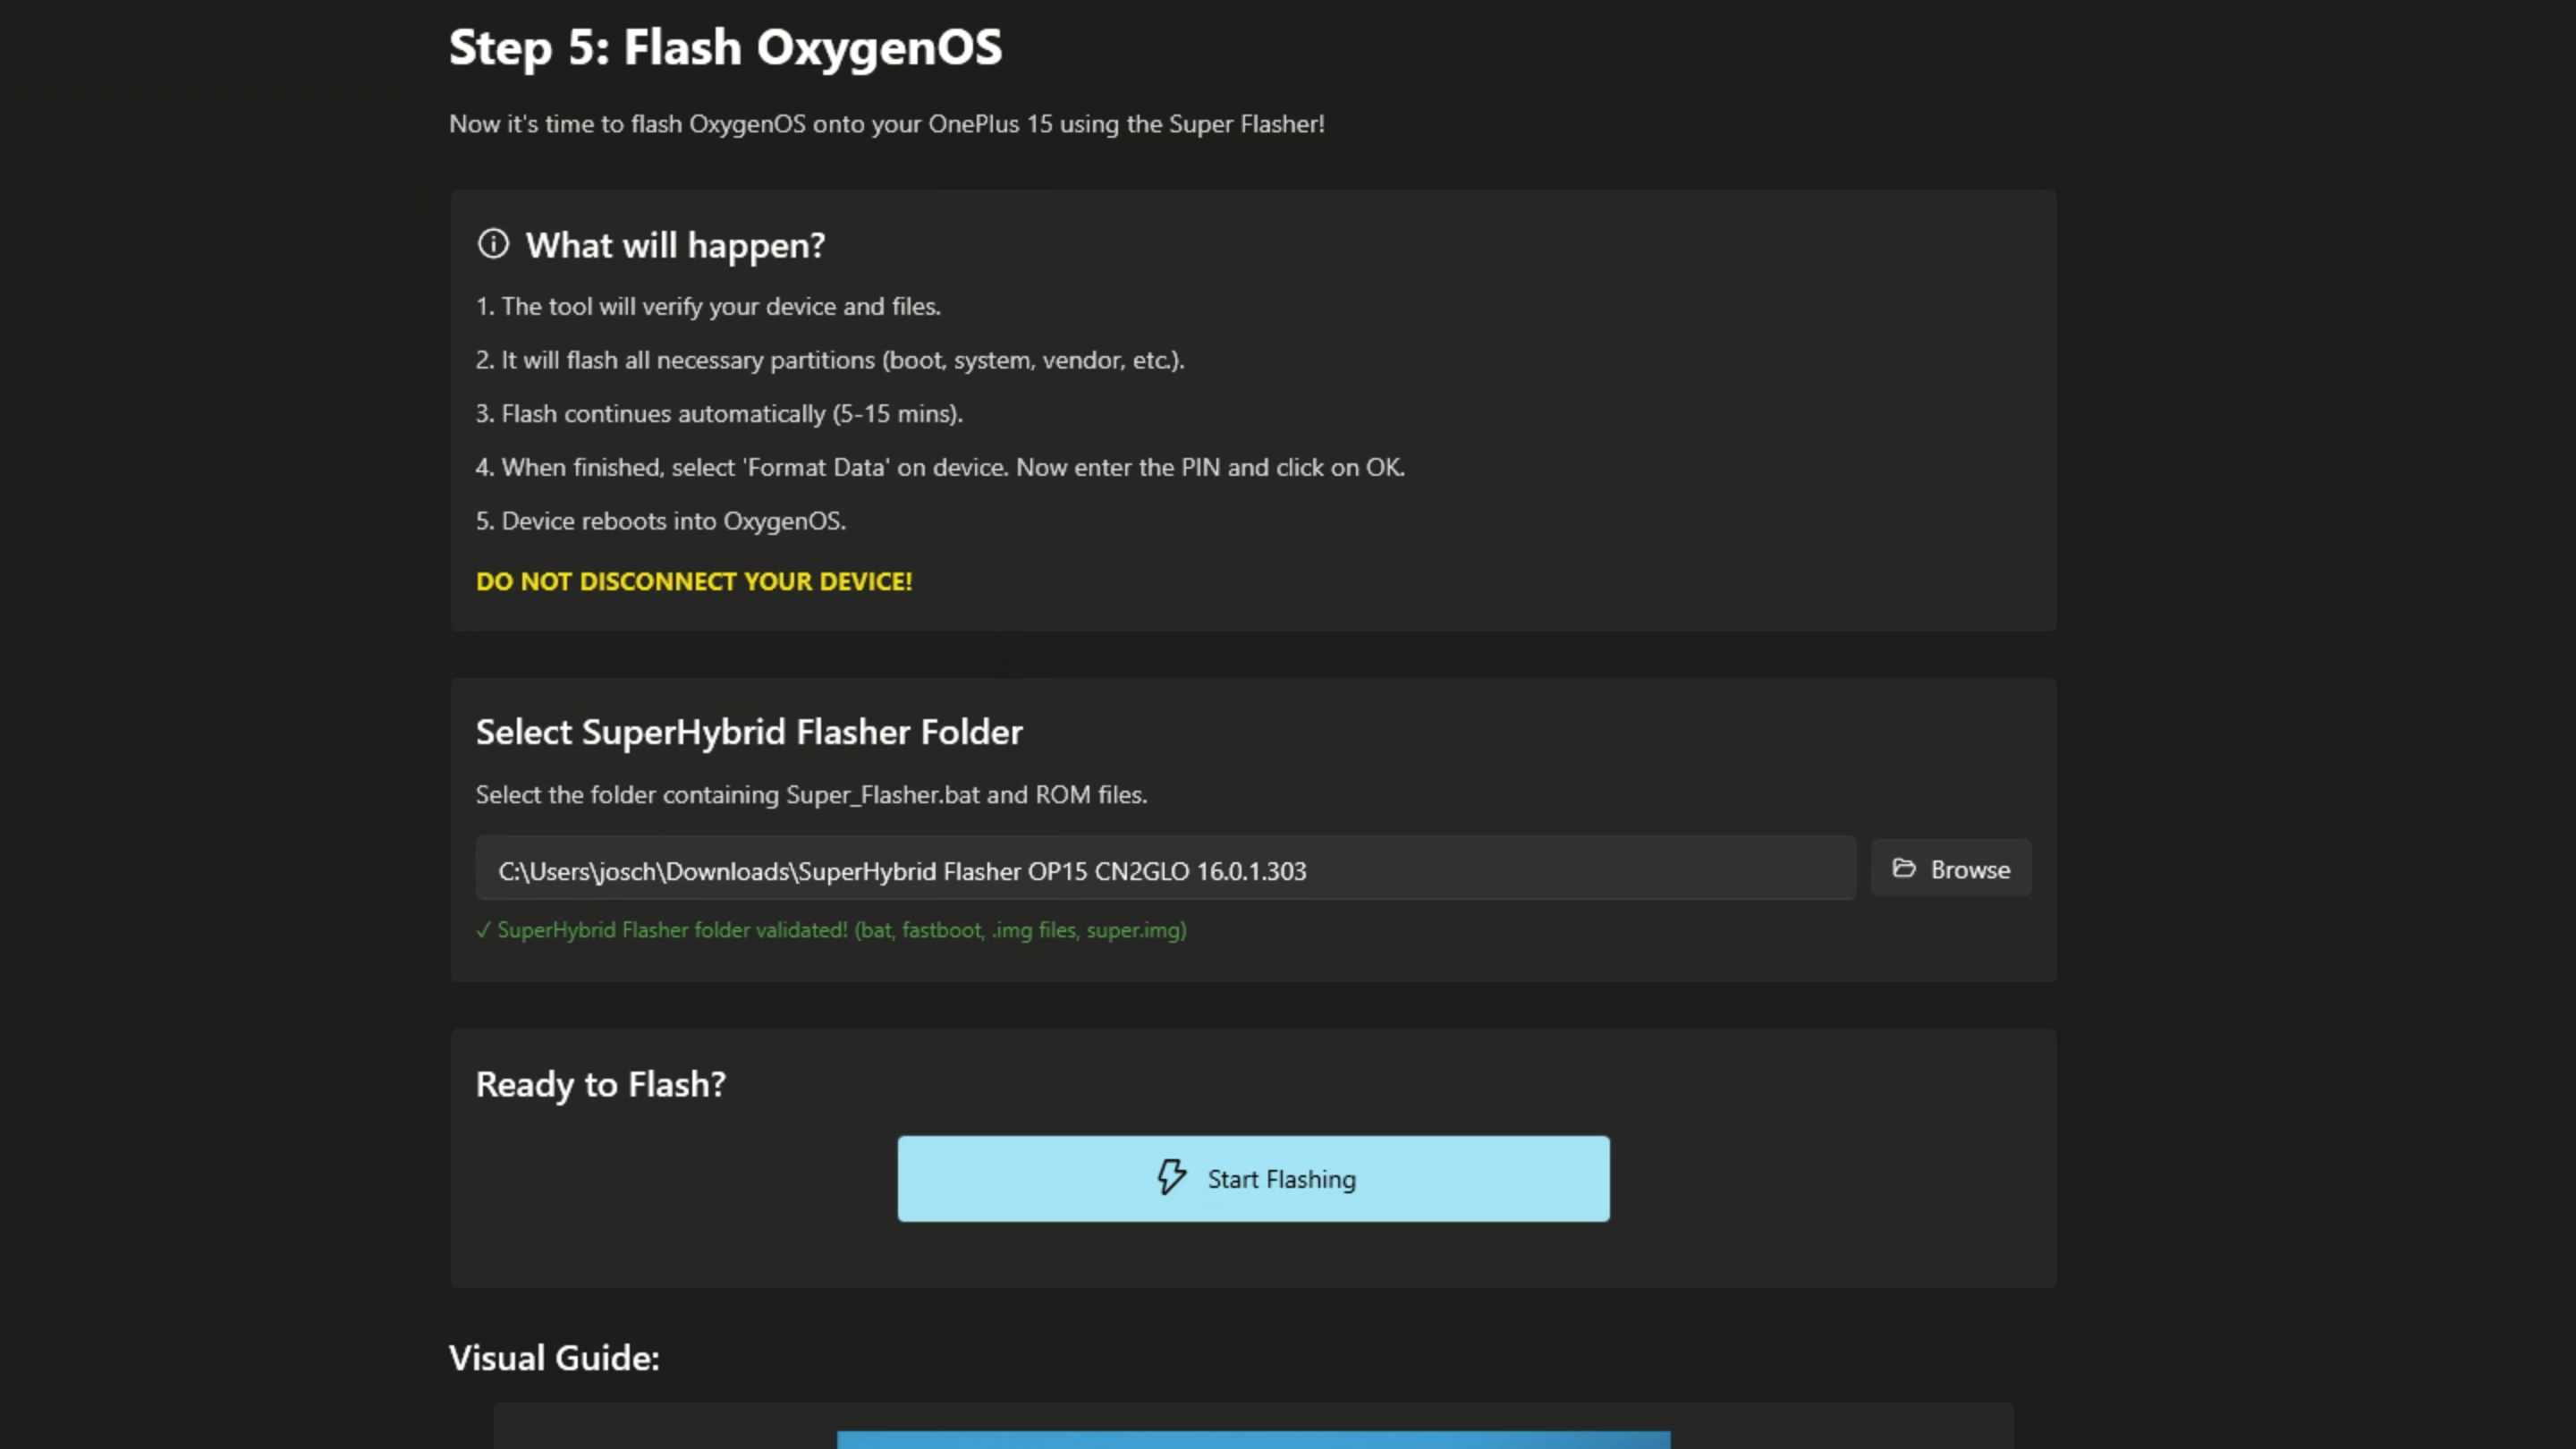The width and height of the screenshot is (2576, 1449).
Task: Click step 5 'Device reboots into OxygenOS'
Action: click(661, 521)
